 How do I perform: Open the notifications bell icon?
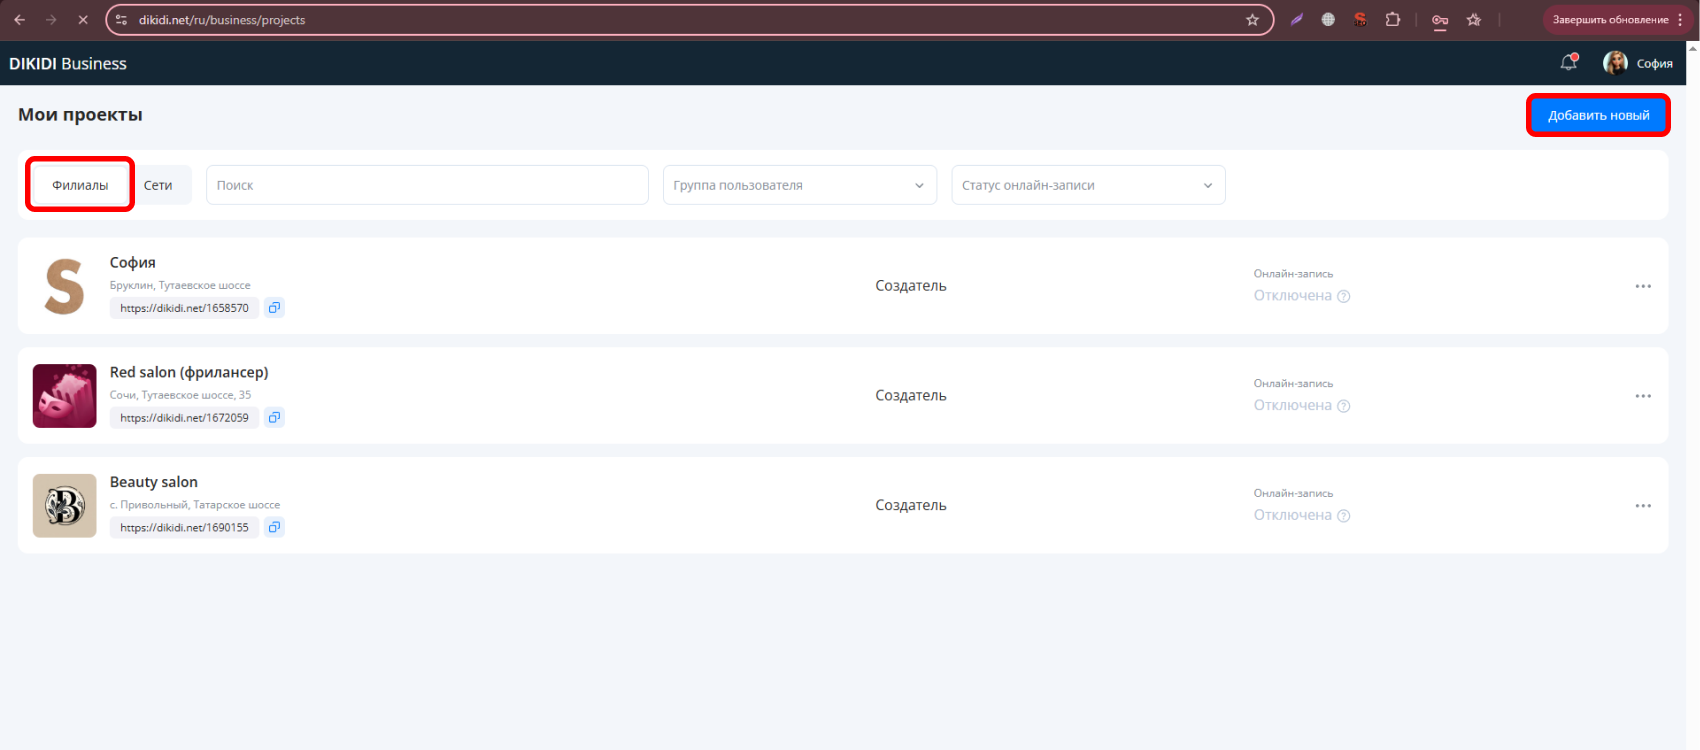pos(1568,63)
